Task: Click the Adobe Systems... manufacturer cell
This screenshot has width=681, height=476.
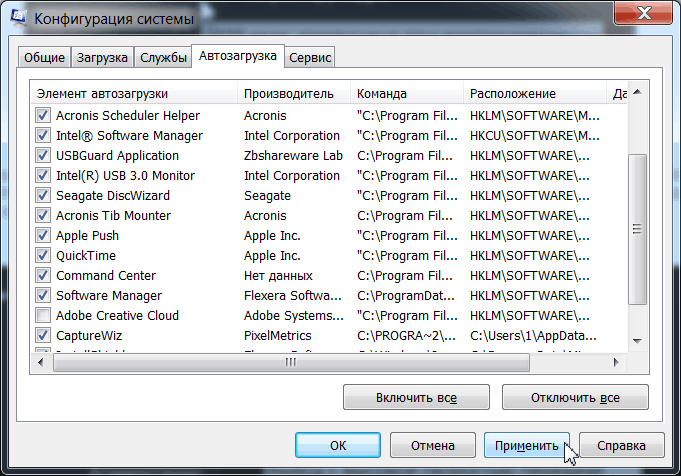Action: pos(294,315)
